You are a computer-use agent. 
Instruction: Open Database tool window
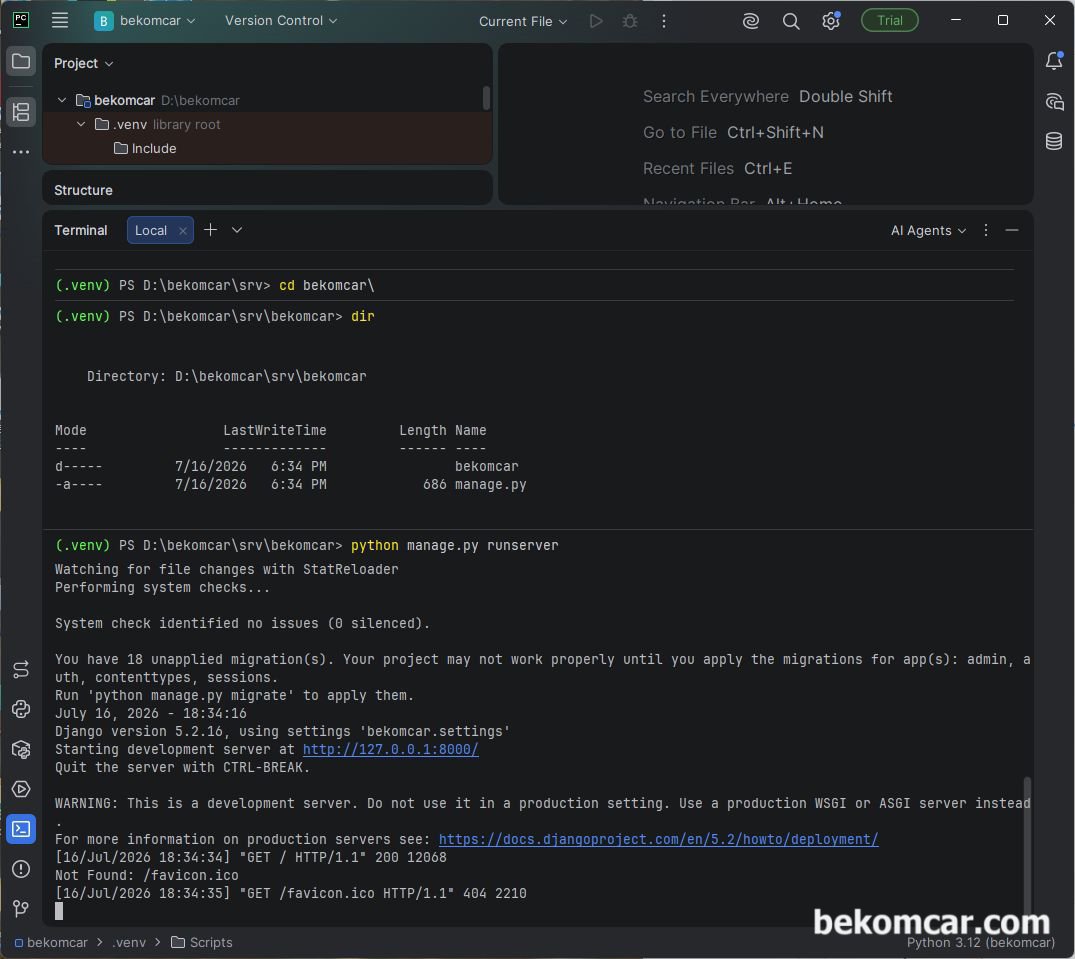pos(1054,141)
